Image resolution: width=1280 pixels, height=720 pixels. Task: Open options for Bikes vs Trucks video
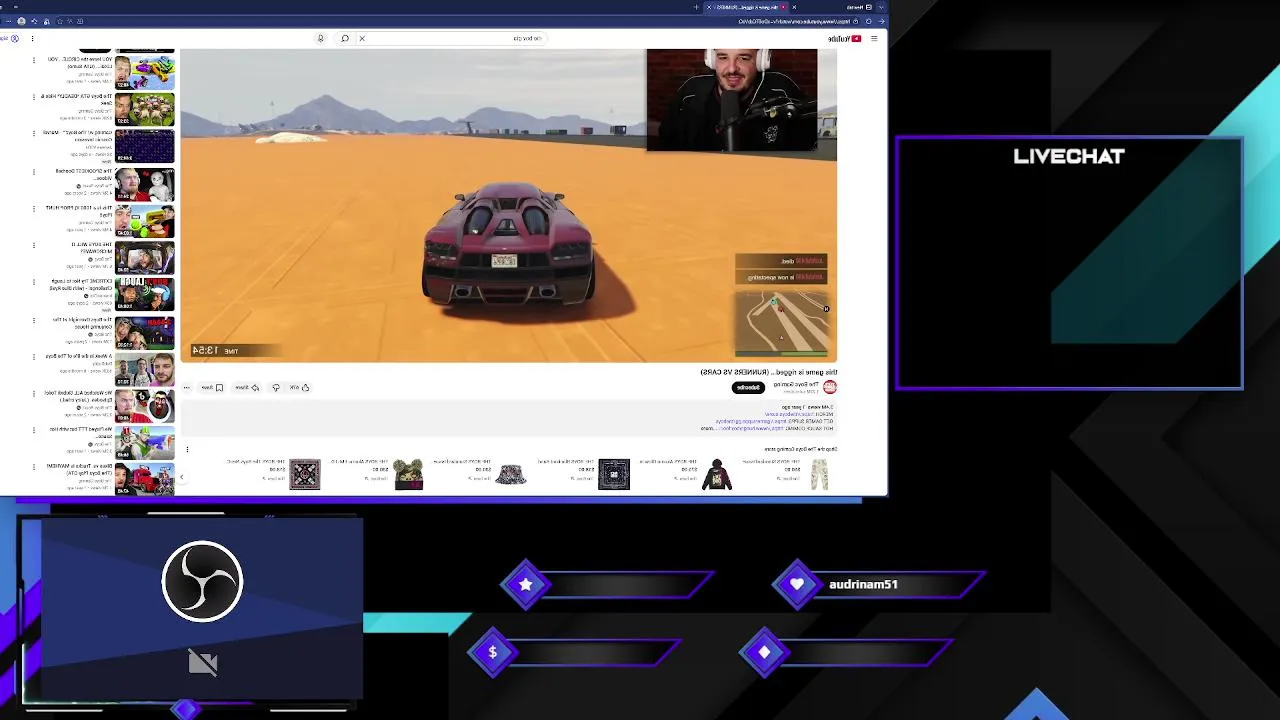[x=33, y=467]
